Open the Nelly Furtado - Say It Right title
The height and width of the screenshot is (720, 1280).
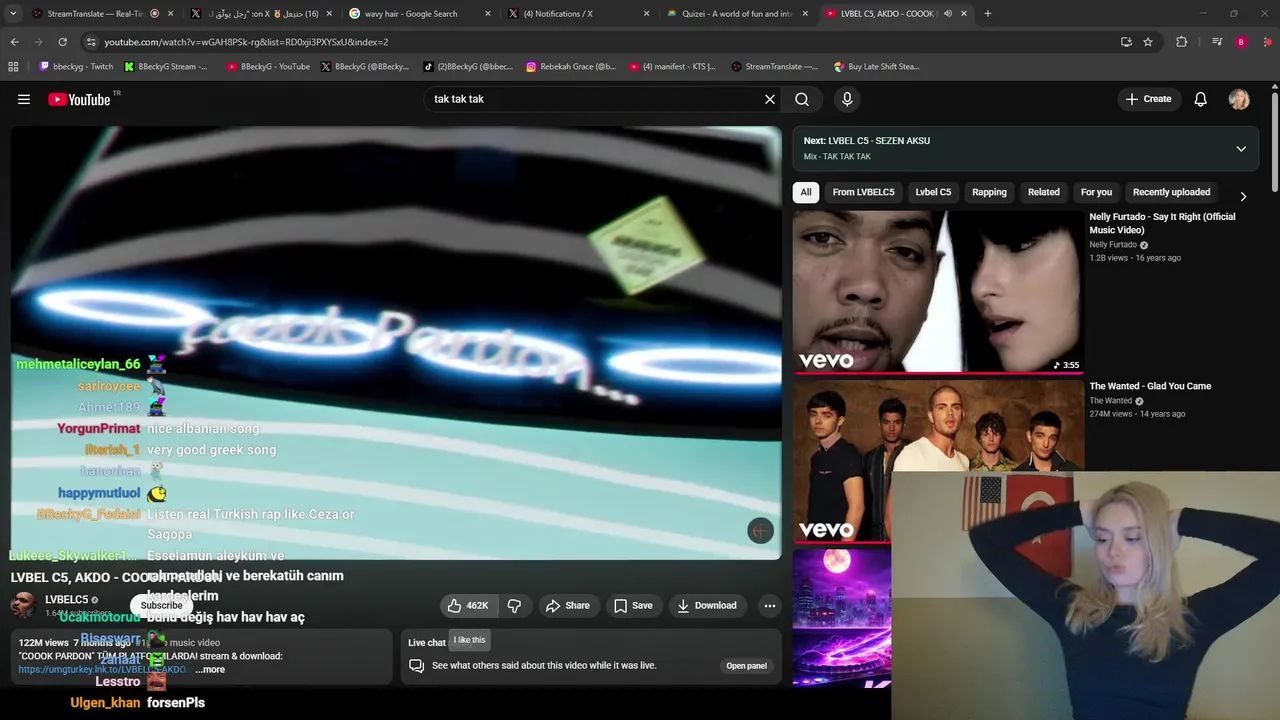1162,223
